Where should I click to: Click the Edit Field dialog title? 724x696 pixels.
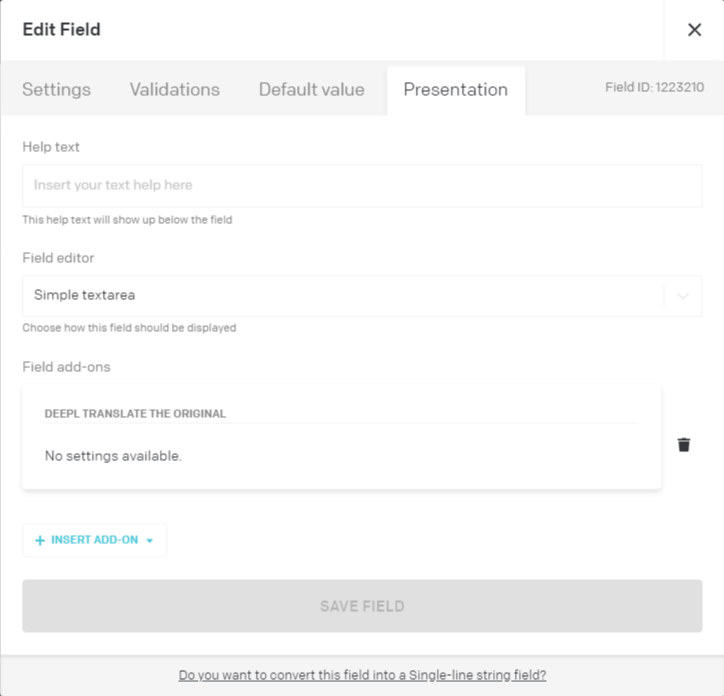pyautogui.click(x=61, y=30)
